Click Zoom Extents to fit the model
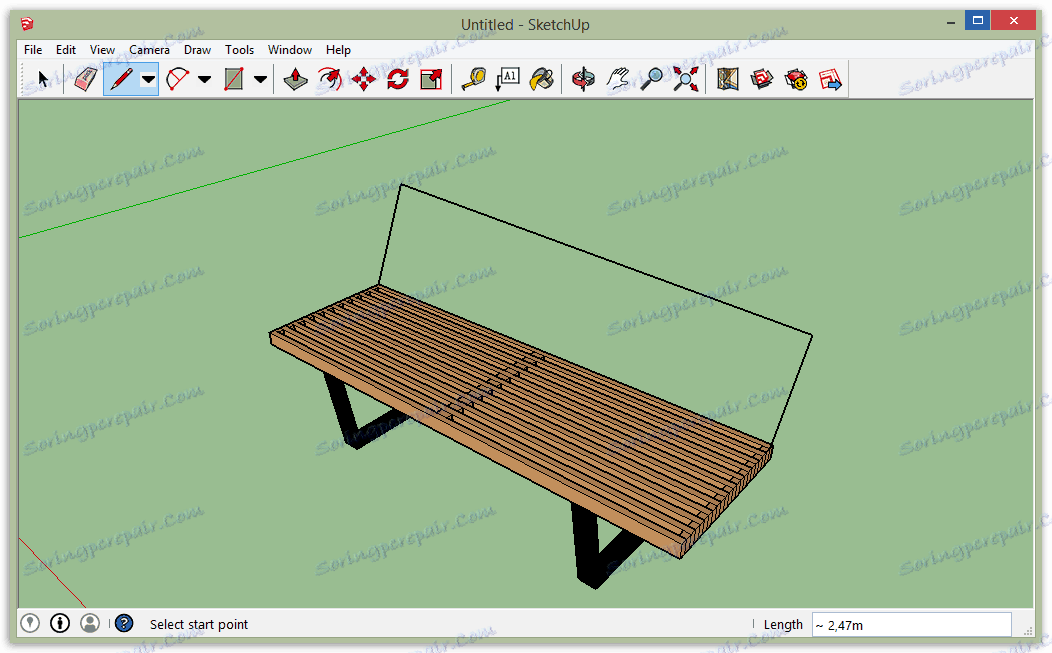 click(x=684, y=79)
